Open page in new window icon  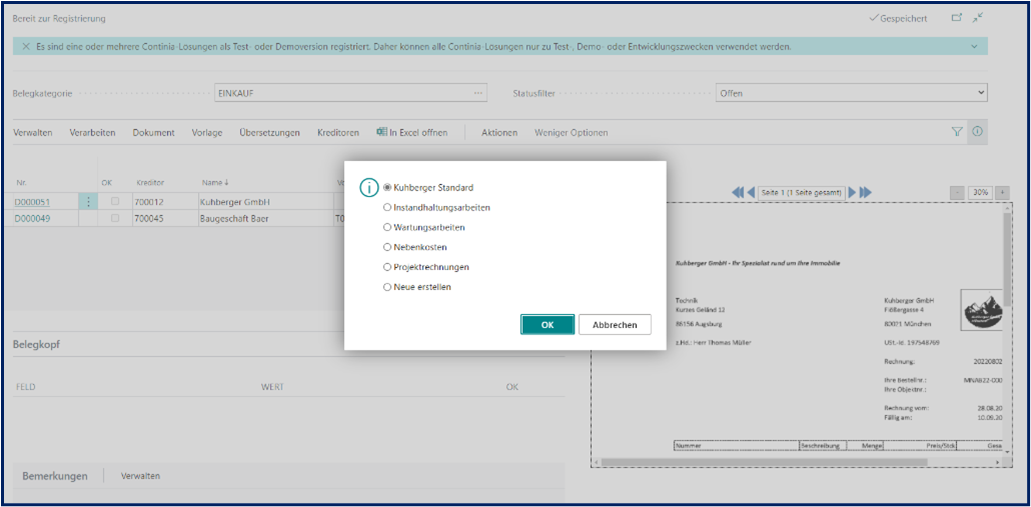(956, 18)
